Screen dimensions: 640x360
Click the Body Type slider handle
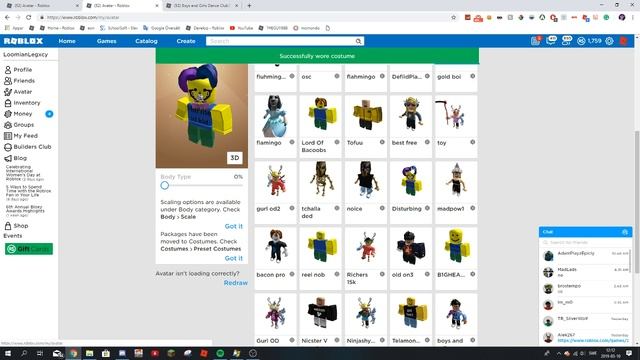tap(164, 185)
